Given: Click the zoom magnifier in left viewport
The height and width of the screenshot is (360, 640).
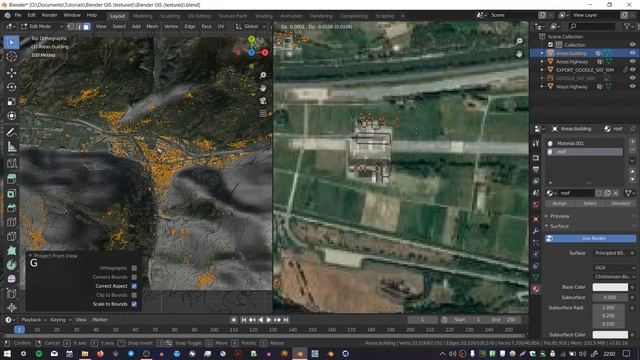Looking at the screenshot, I should pos(263,75).
